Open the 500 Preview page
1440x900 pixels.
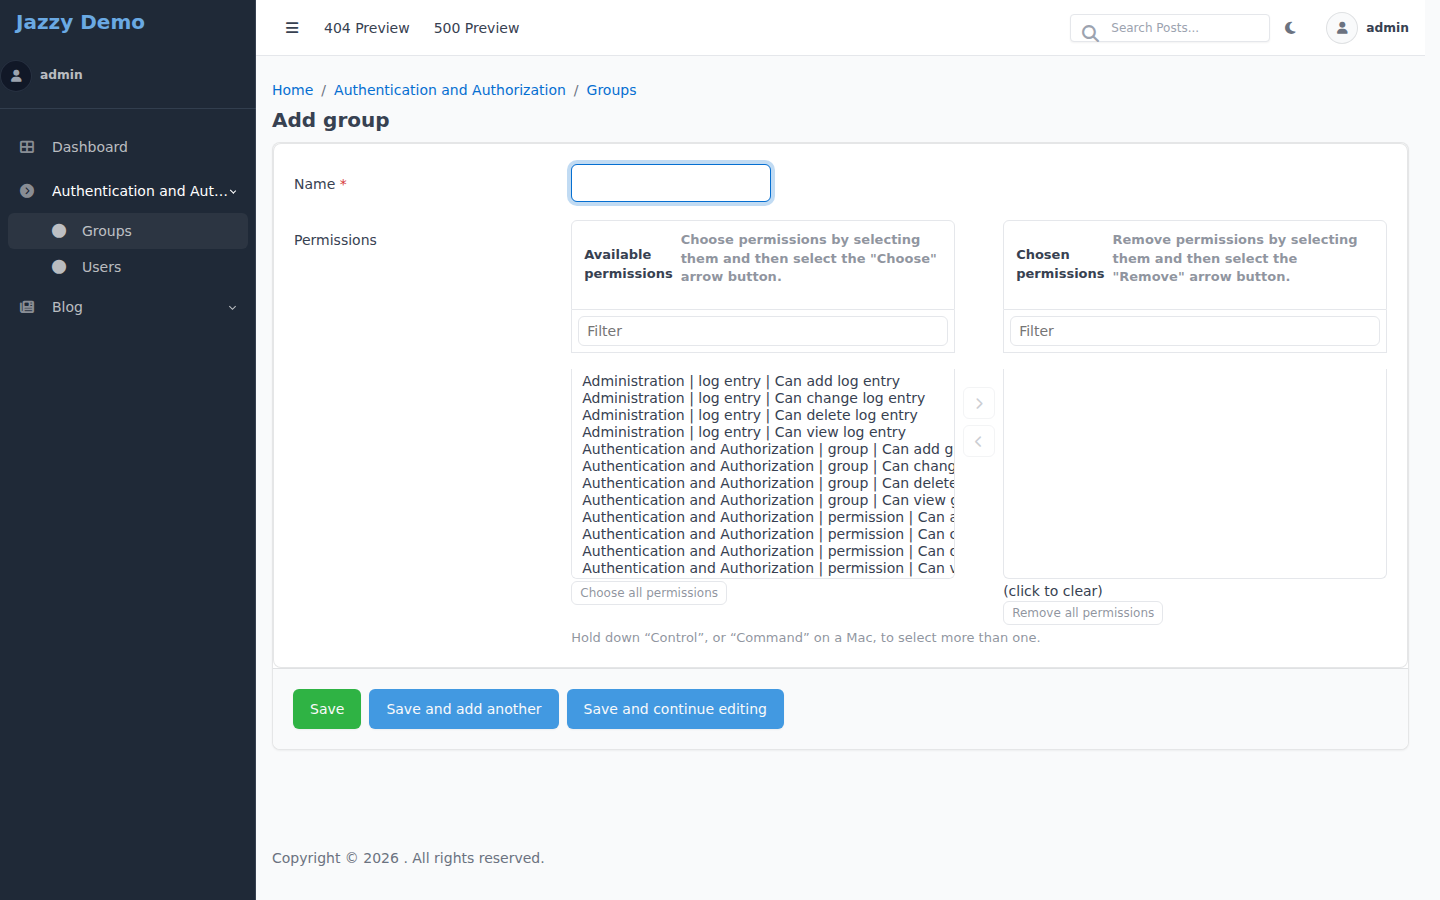(477, 28)
